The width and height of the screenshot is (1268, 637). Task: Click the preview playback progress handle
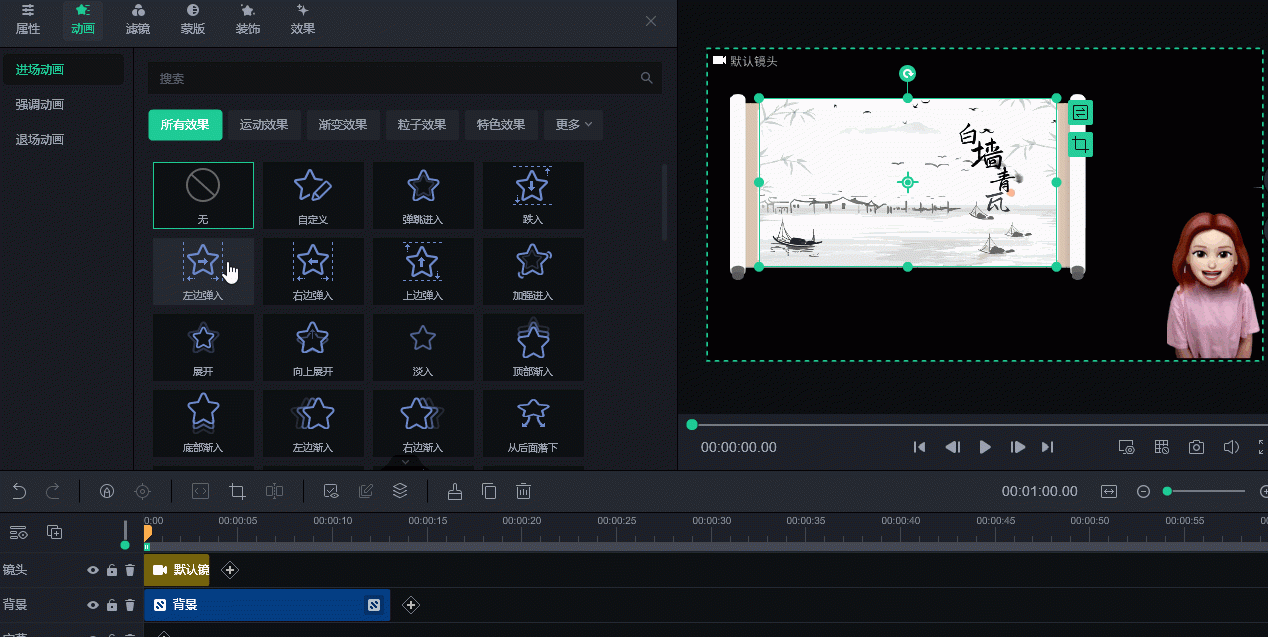coord(692,425)
